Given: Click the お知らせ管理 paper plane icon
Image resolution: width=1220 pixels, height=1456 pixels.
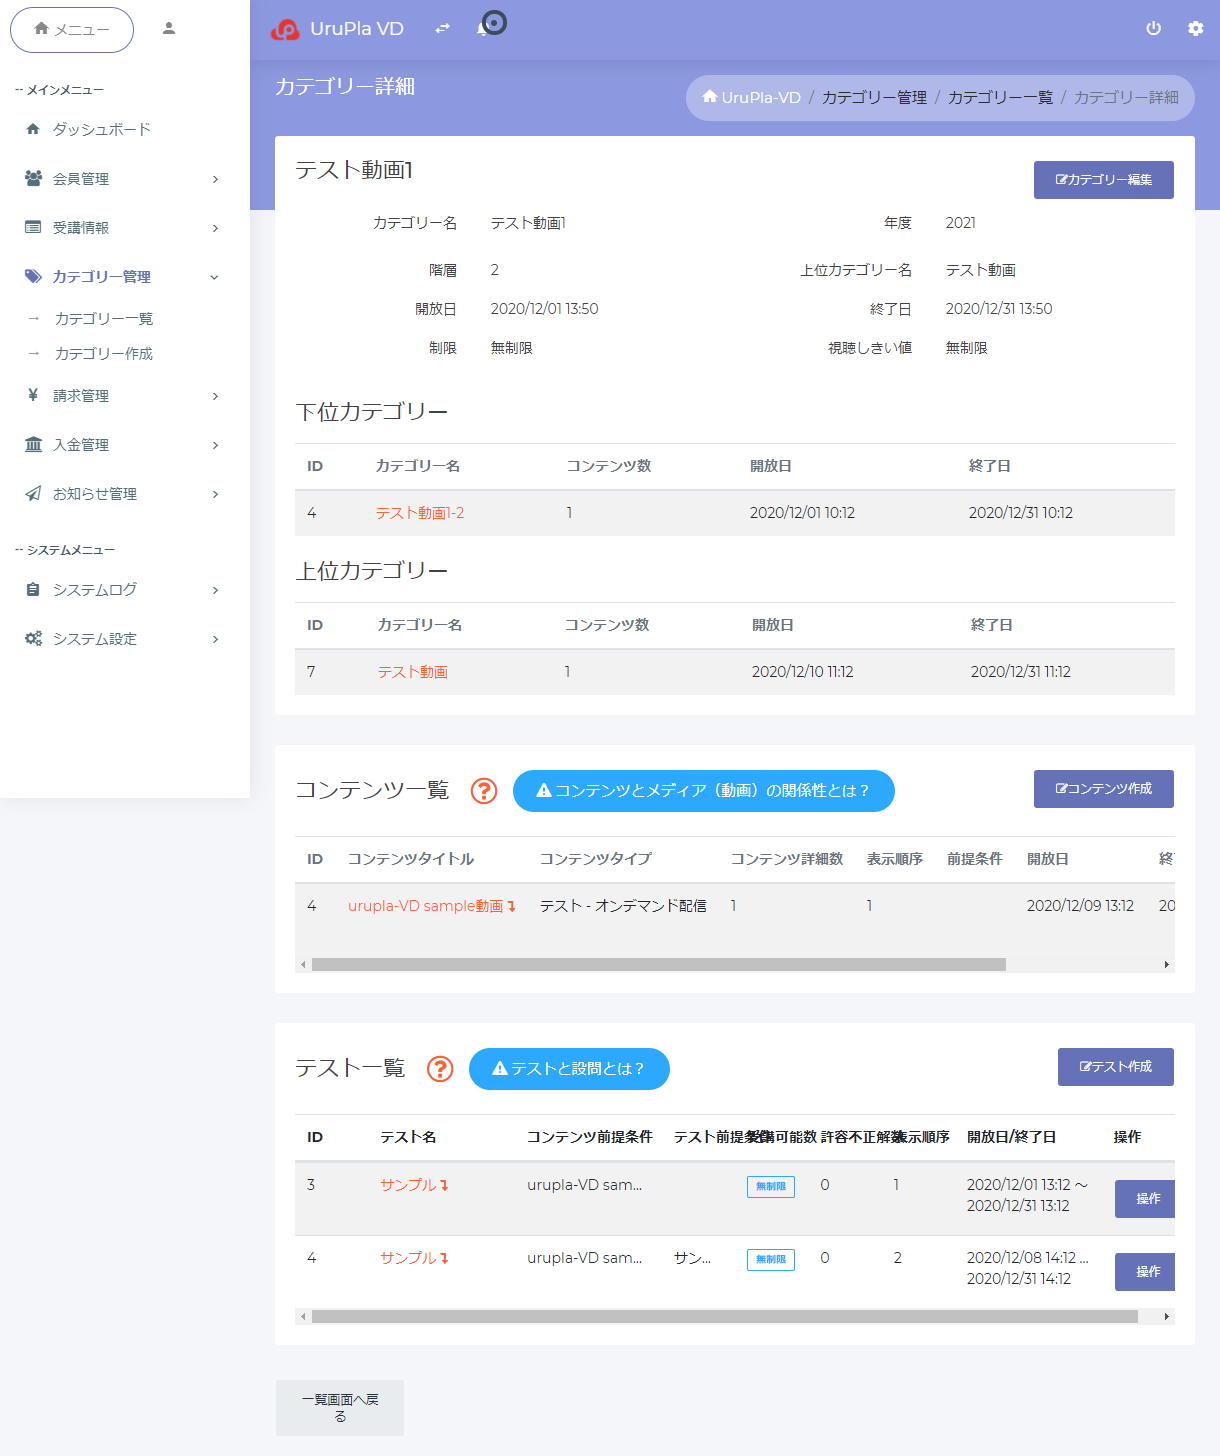Looking at the screenshot, I should tap(33, 493).
